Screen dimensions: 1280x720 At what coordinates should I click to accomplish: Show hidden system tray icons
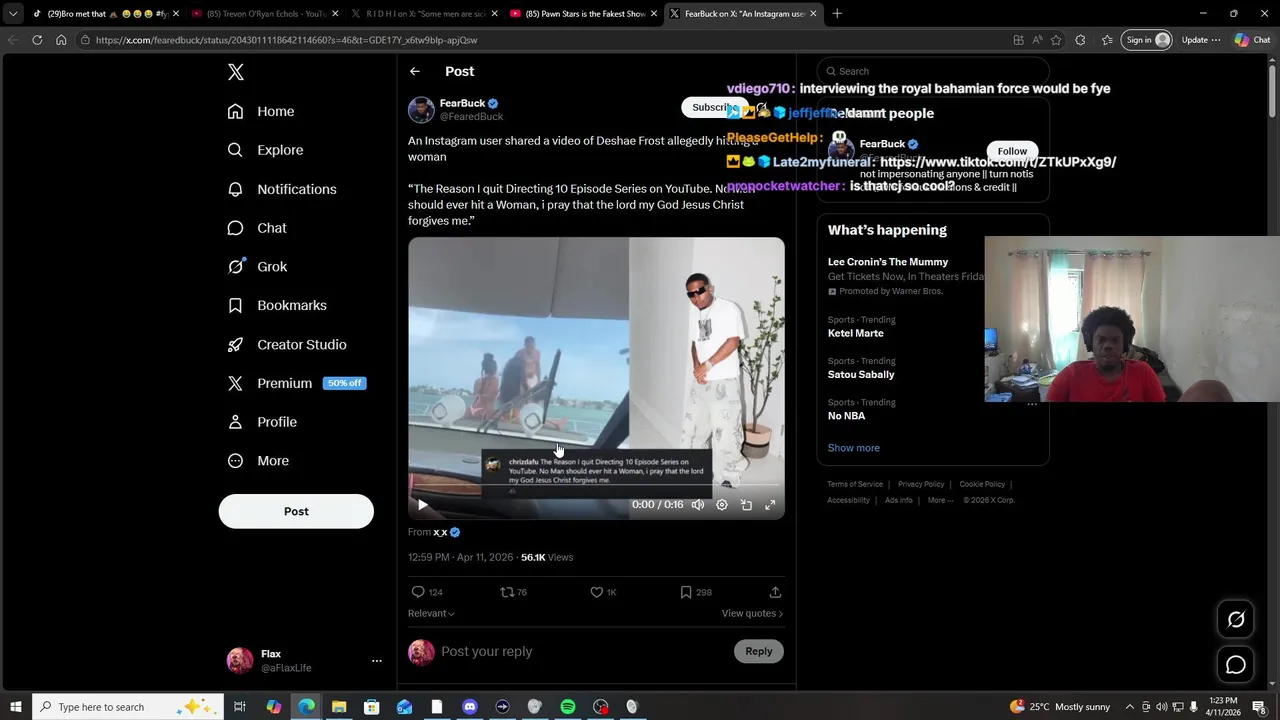pos(1130,707)
